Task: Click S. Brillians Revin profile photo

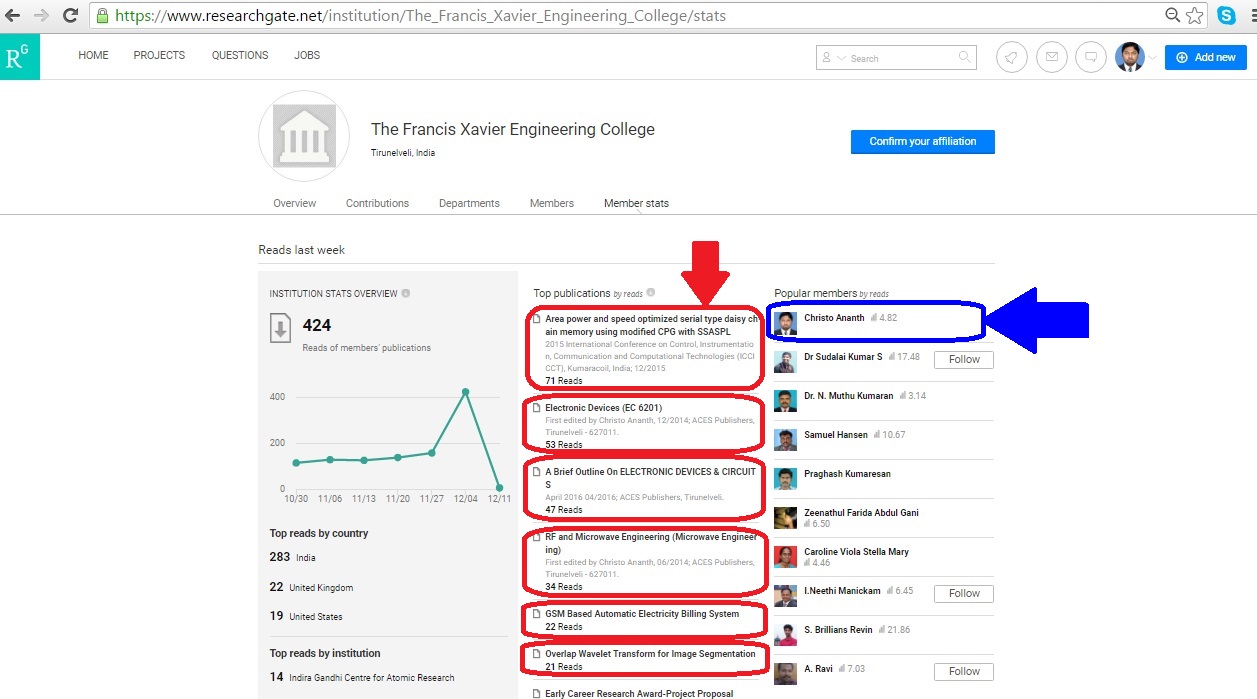Action: pos(785,635)
